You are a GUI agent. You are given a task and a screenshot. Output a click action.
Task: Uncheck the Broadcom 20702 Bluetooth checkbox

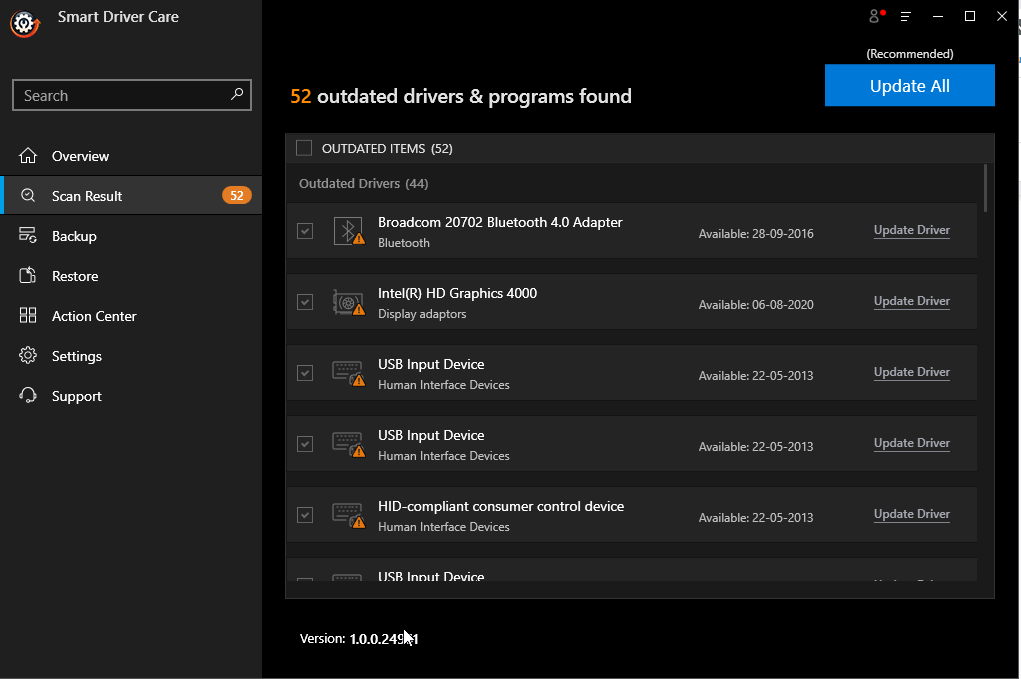point(305,231)
